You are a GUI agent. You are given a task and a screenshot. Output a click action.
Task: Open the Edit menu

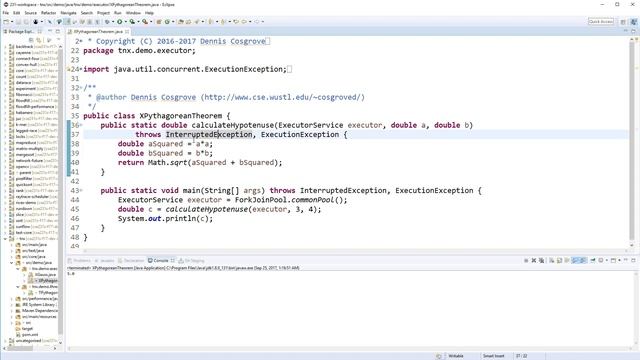[16, 13]
